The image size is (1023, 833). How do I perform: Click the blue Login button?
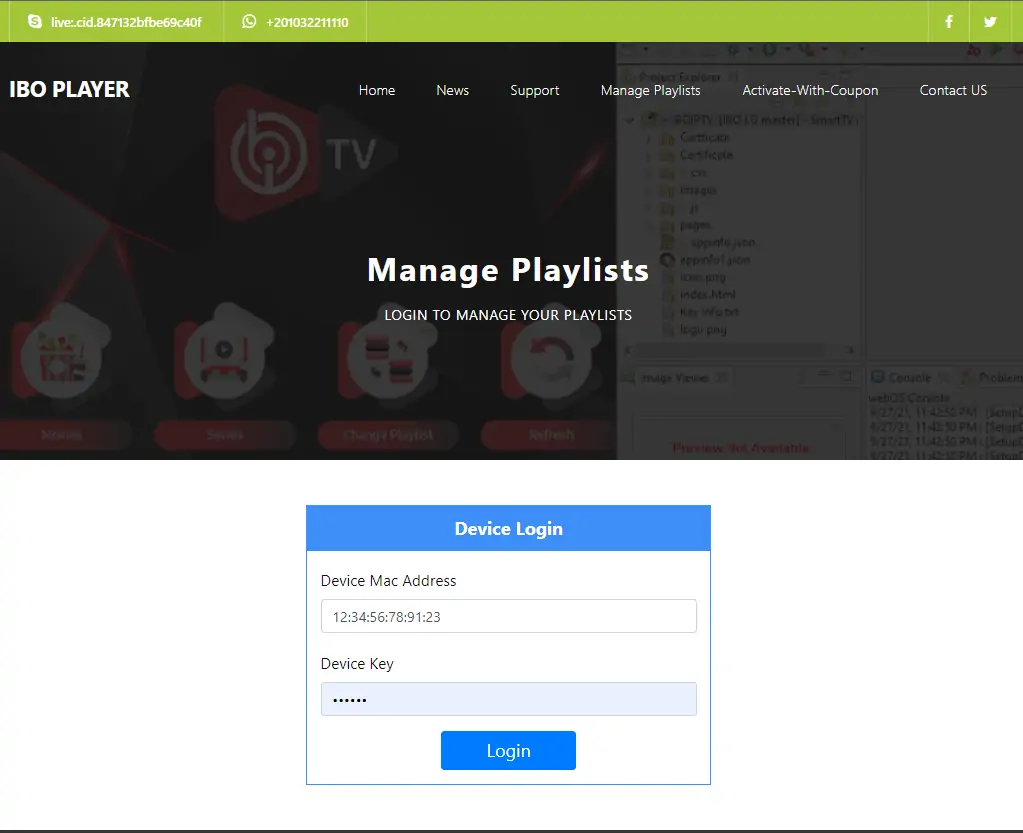[x=508, y=751]
